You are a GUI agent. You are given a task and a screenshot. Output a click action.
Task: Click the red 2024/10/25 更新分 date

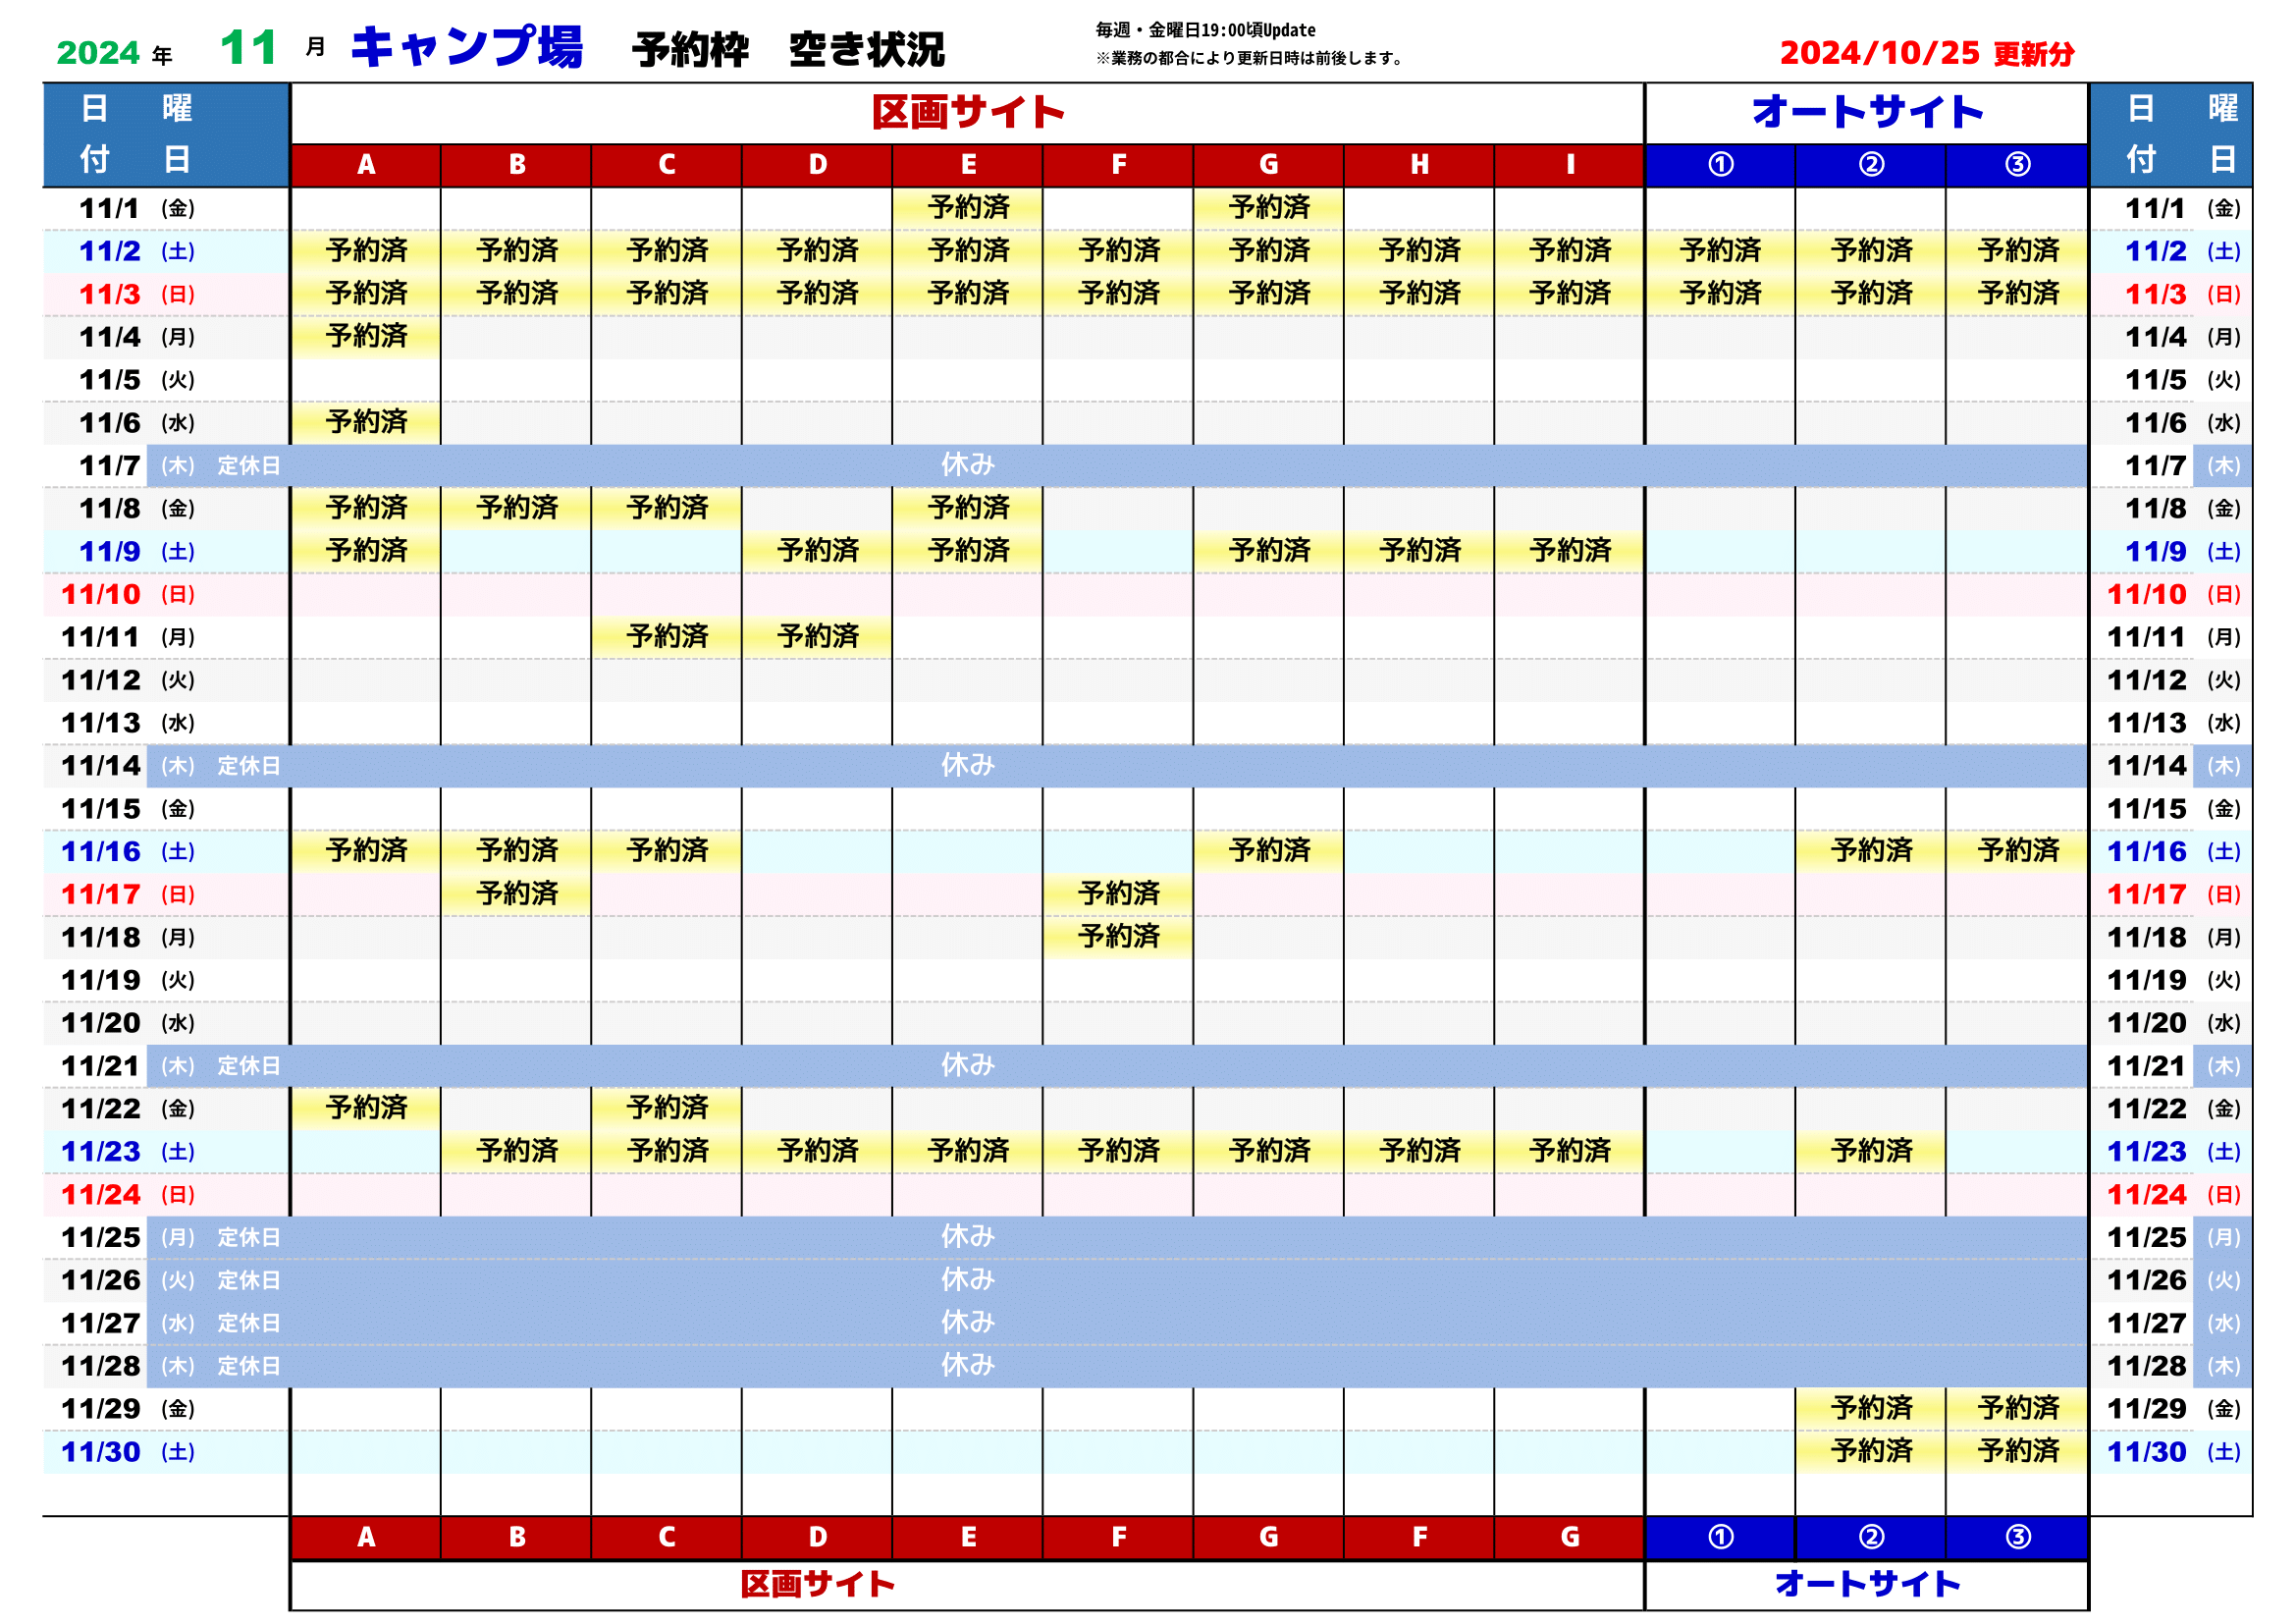pyautogui.click(x=1927, y=53)
